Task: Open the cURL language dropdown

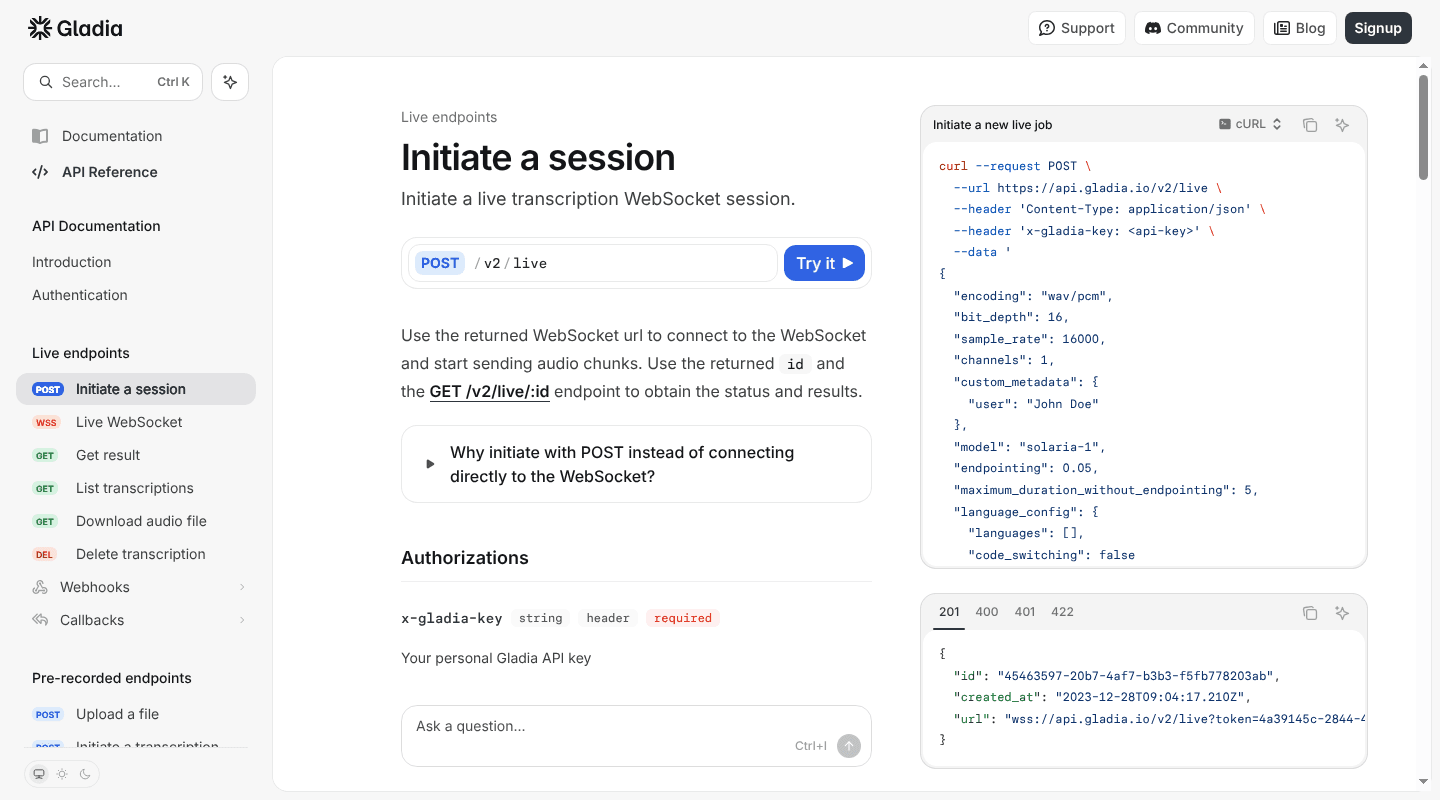Action: click(x=1250, y=124)
